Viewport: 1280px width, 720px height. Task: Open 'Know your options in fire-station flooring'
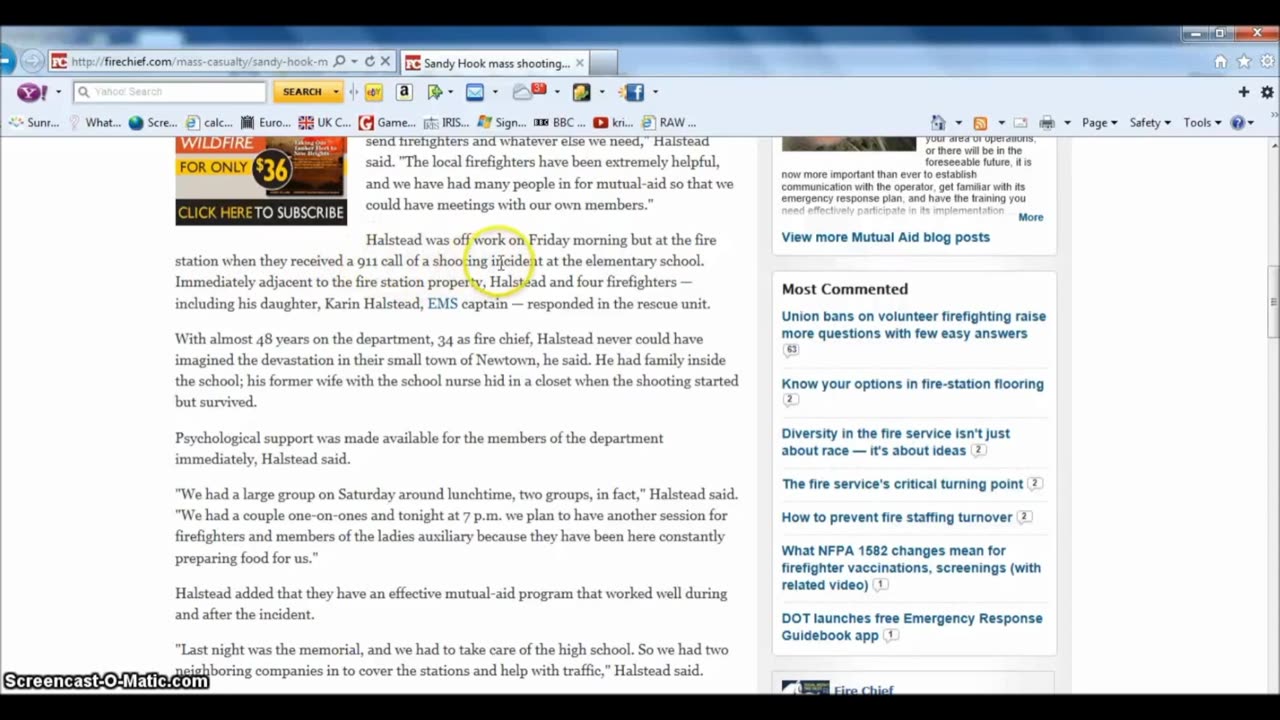click(912, 384)
